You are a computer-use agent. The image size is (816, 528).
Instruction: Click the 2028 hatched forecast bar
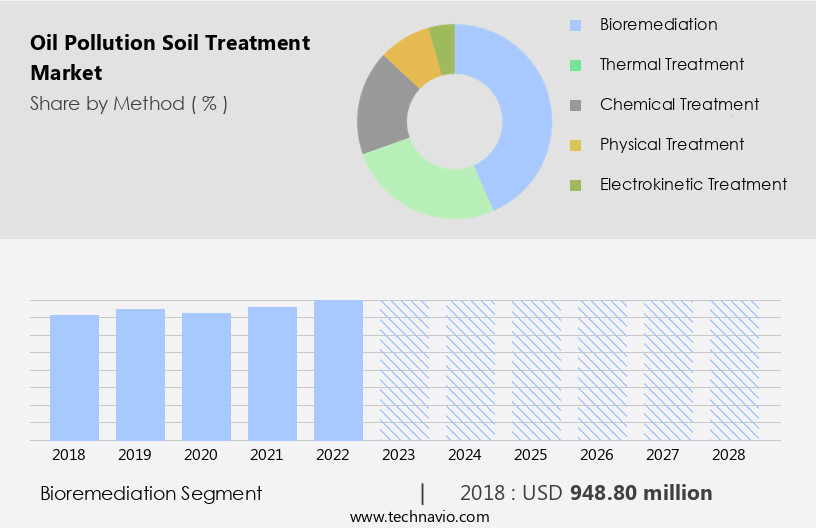[734, 370]
